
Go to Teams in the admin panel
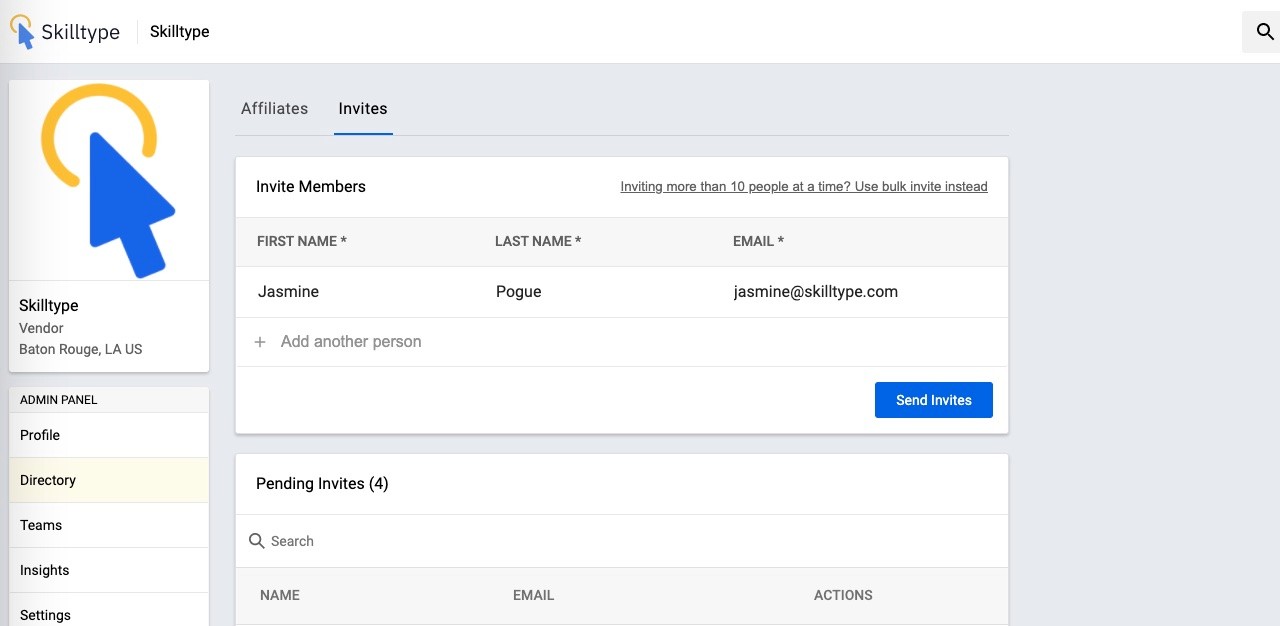click(x=109, y=525)
